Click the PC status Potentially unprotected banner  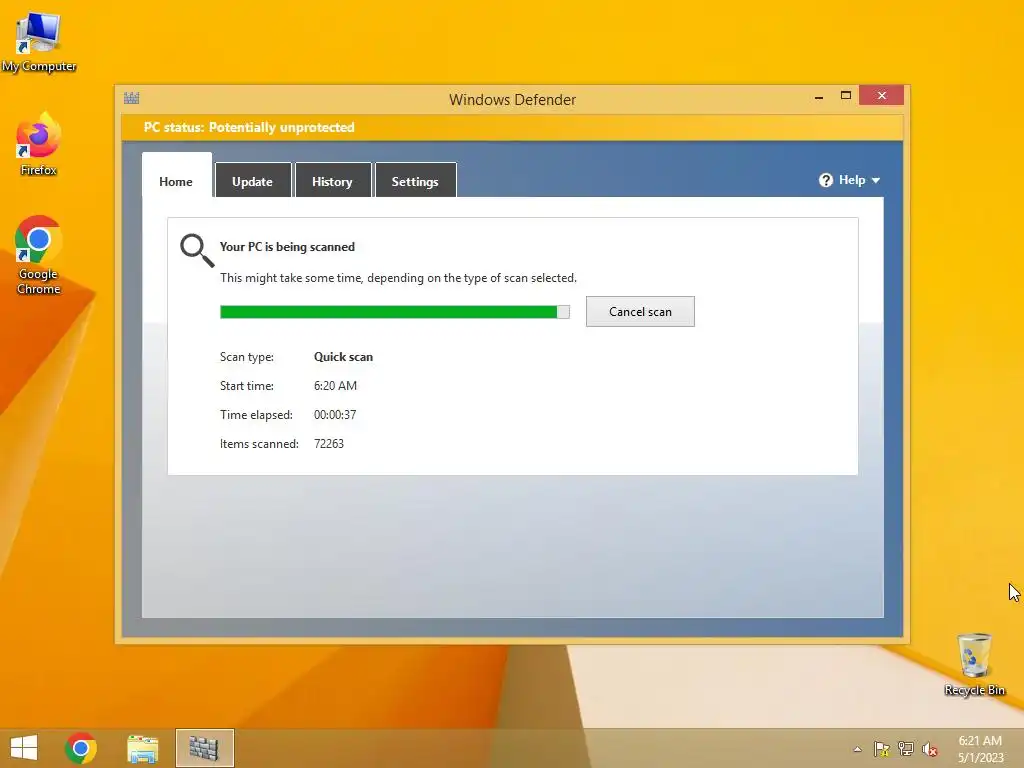coord(512,127)
